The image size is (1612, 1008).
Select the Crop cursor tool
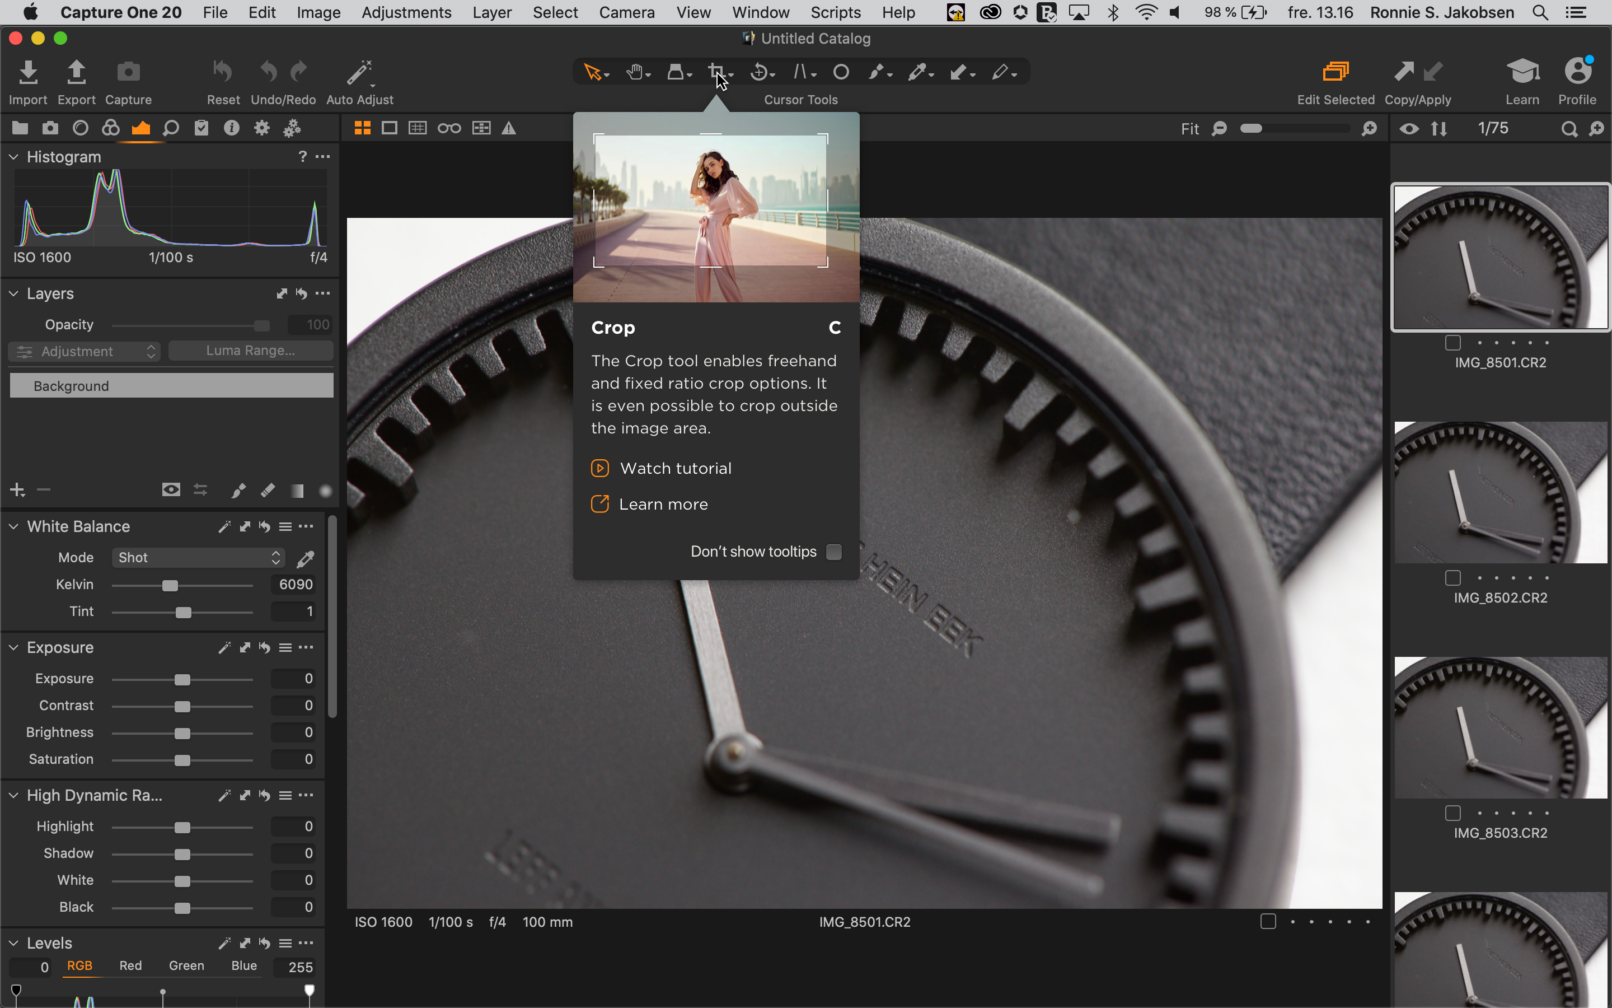click(717, 72)
